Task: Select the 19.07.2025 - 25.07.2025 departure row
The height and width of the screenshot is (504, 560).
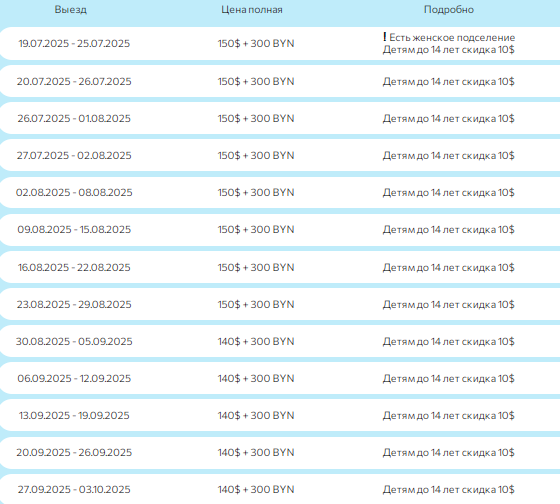Action: (x=280, y=44)
